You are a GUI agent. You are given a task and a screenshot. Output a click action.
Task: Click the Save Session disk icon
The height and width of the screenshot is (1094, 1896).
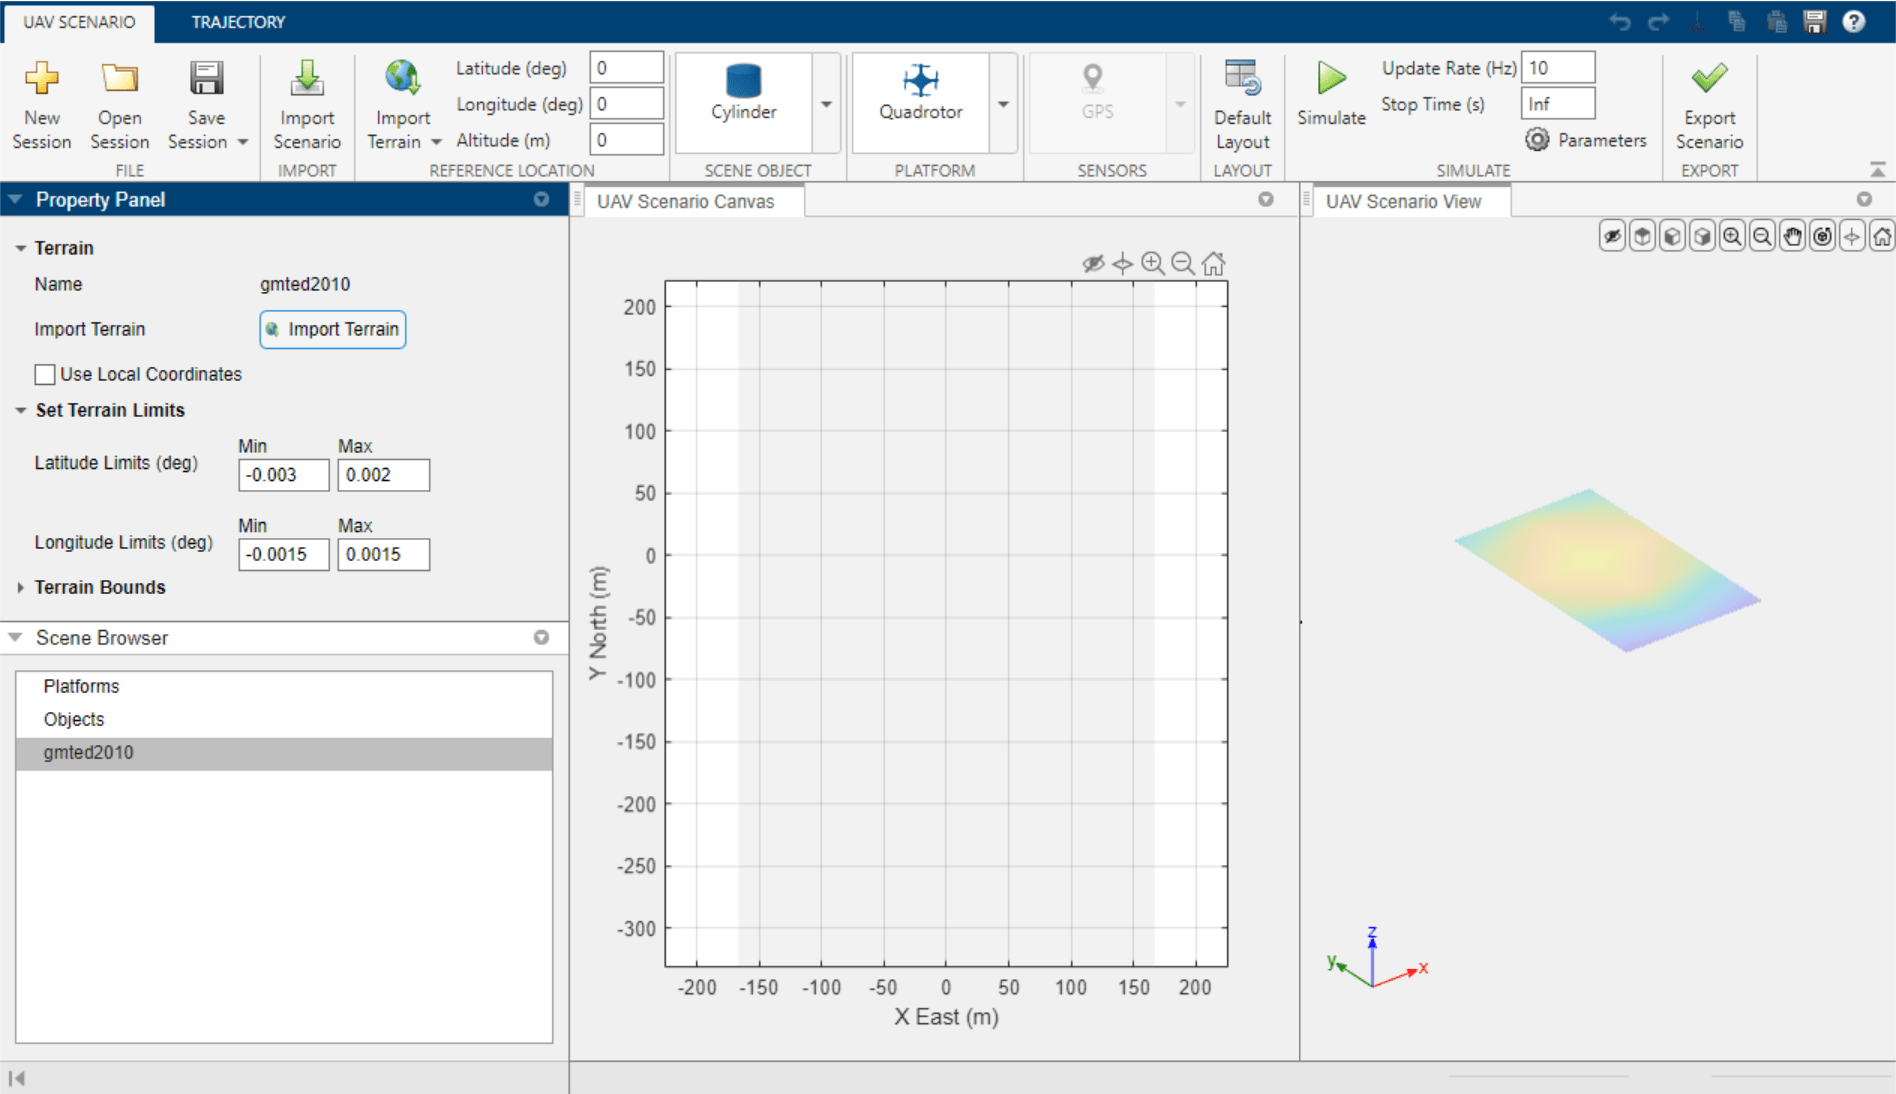207,79
